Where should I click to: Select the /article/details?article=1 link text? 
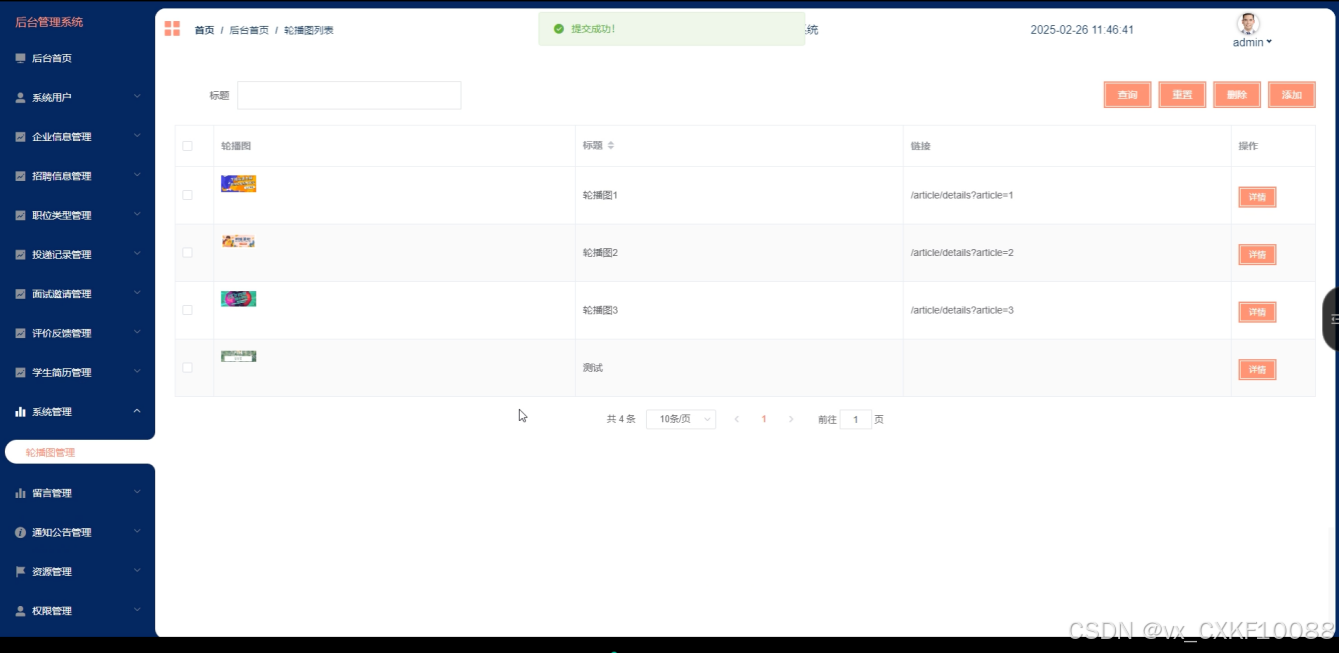pos(962,195)
